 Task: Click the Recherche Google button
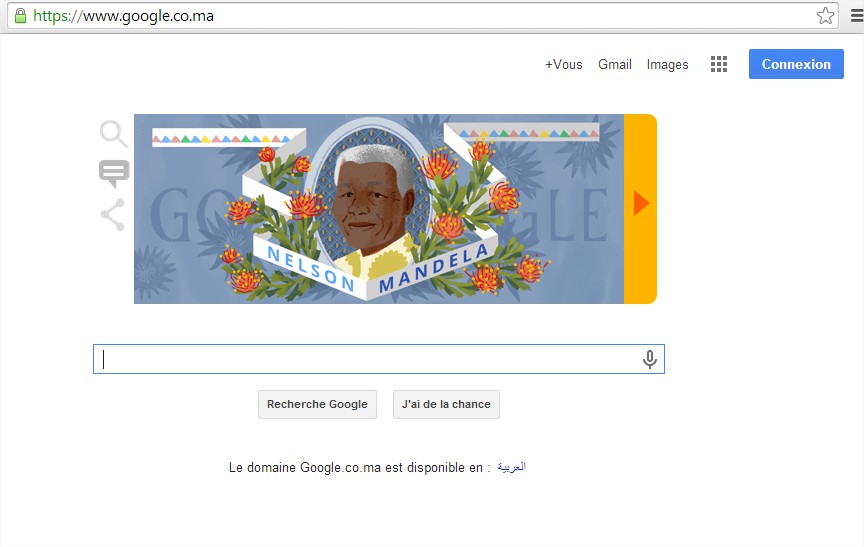[x=317, y=404]
